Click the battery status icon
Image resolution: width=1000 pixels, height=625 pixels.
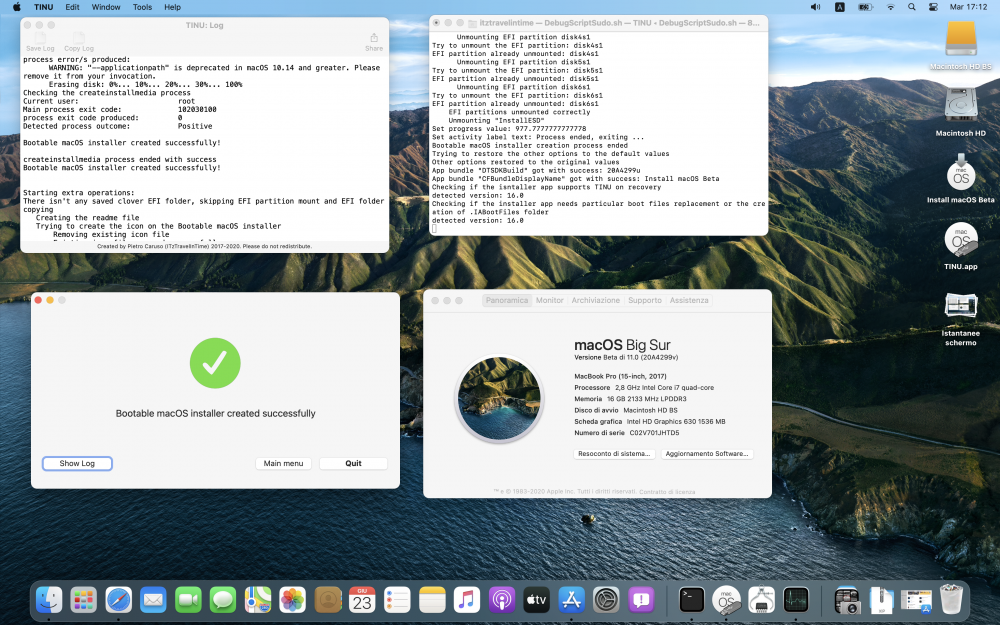coord(865,7)
